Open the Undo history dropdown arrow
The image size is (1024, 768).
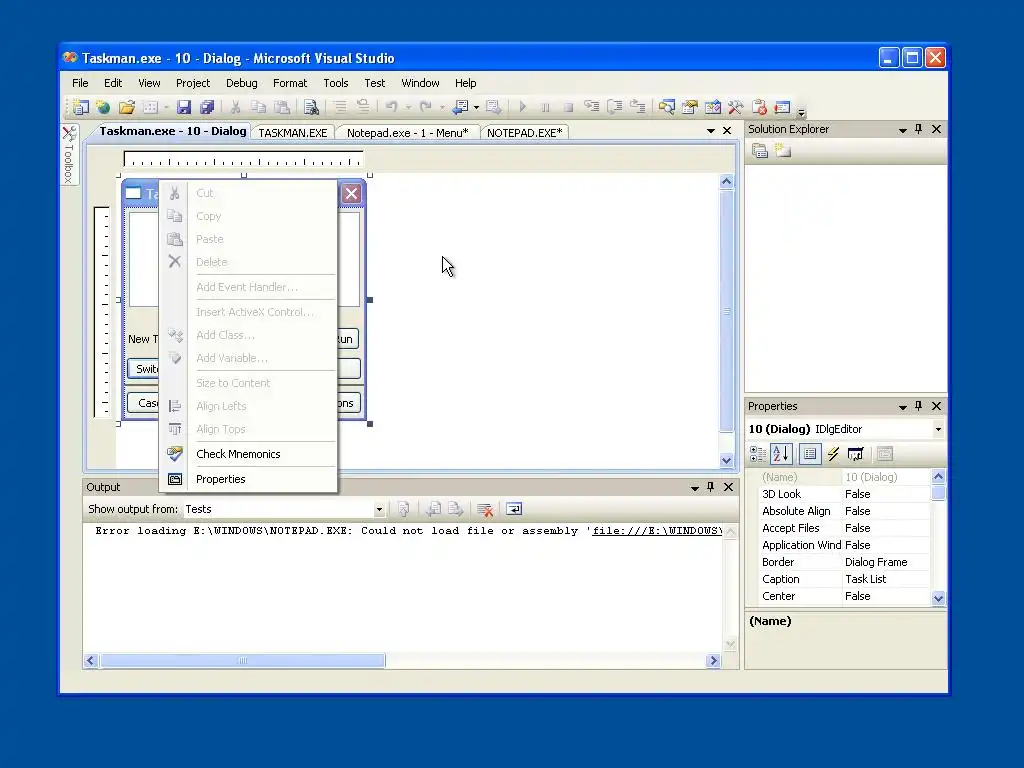tap(408, 108)
